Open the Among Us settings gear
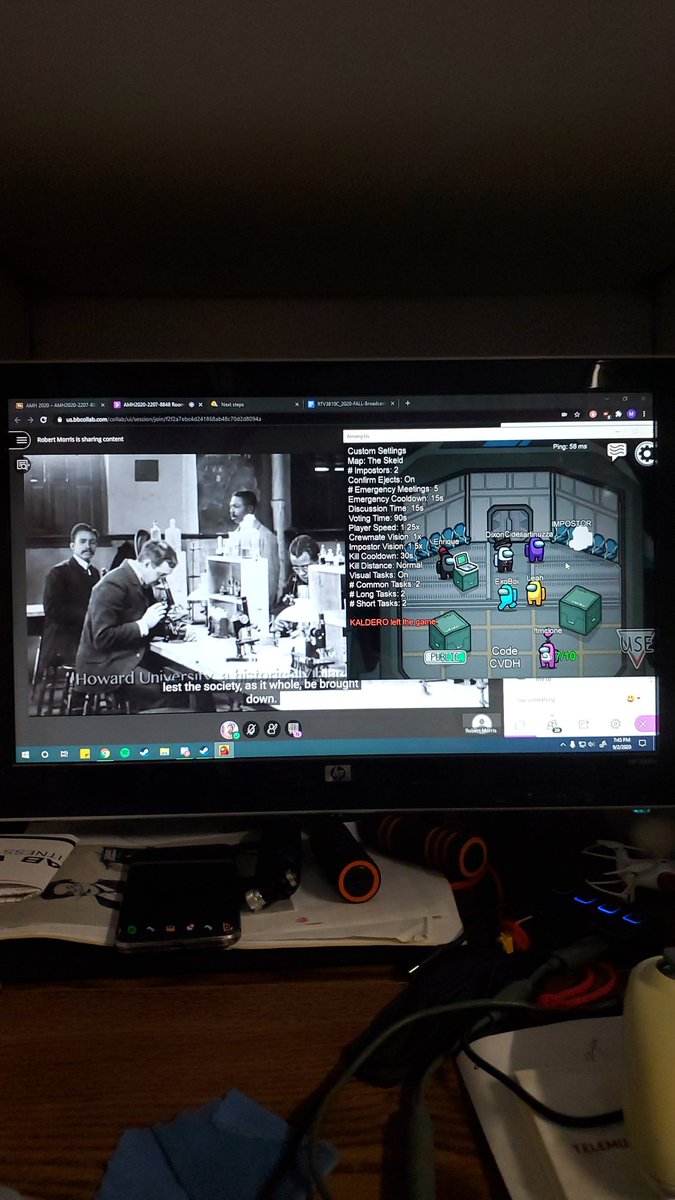 (646, 454)
